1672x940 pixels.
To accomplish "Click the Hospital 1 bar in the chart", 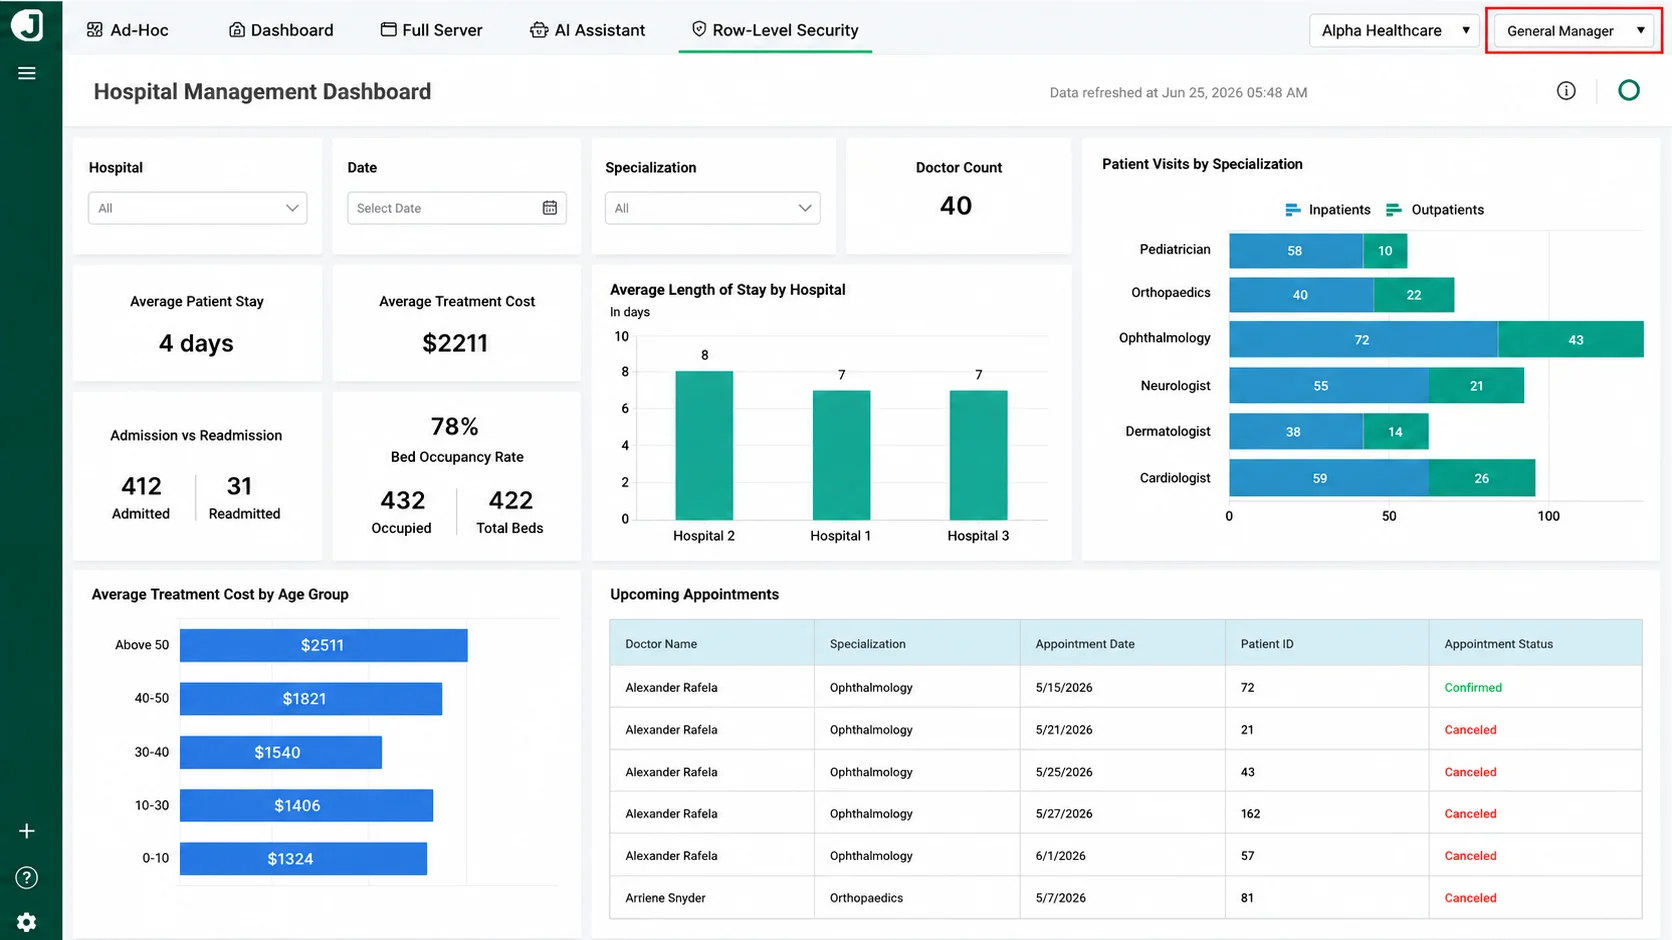I will pos(841,455).
